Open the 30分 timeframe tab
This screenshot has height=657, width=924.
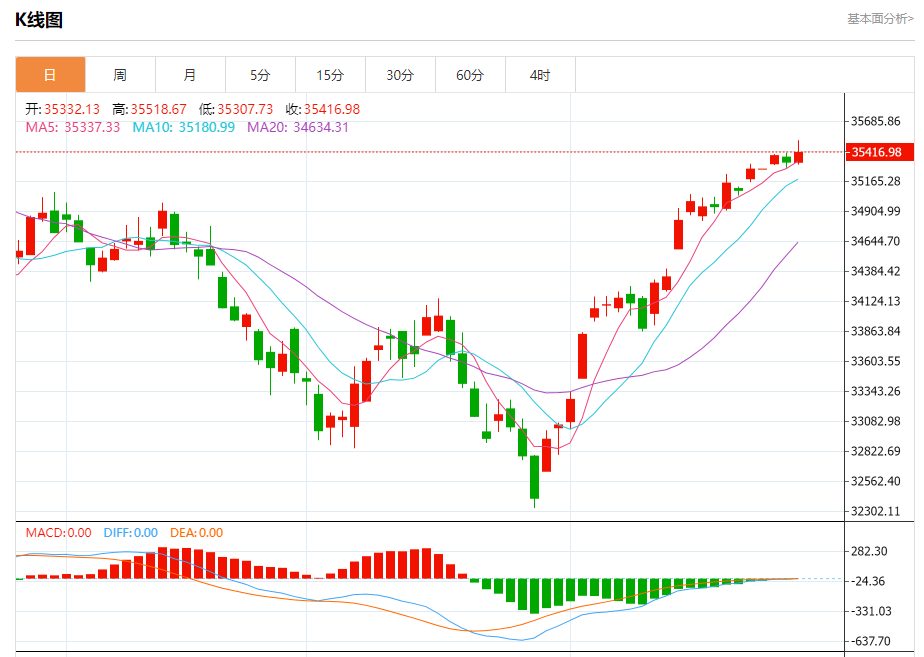(401, 75)
